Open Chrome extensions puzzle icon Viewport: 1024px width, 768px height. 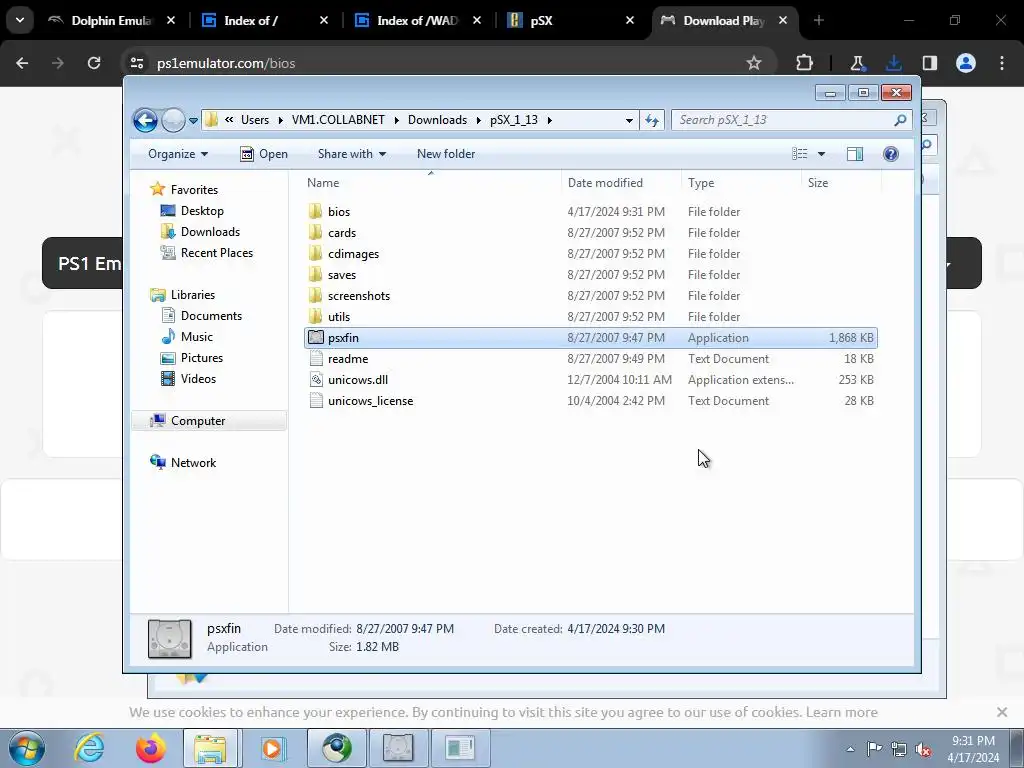pos(805,63)
